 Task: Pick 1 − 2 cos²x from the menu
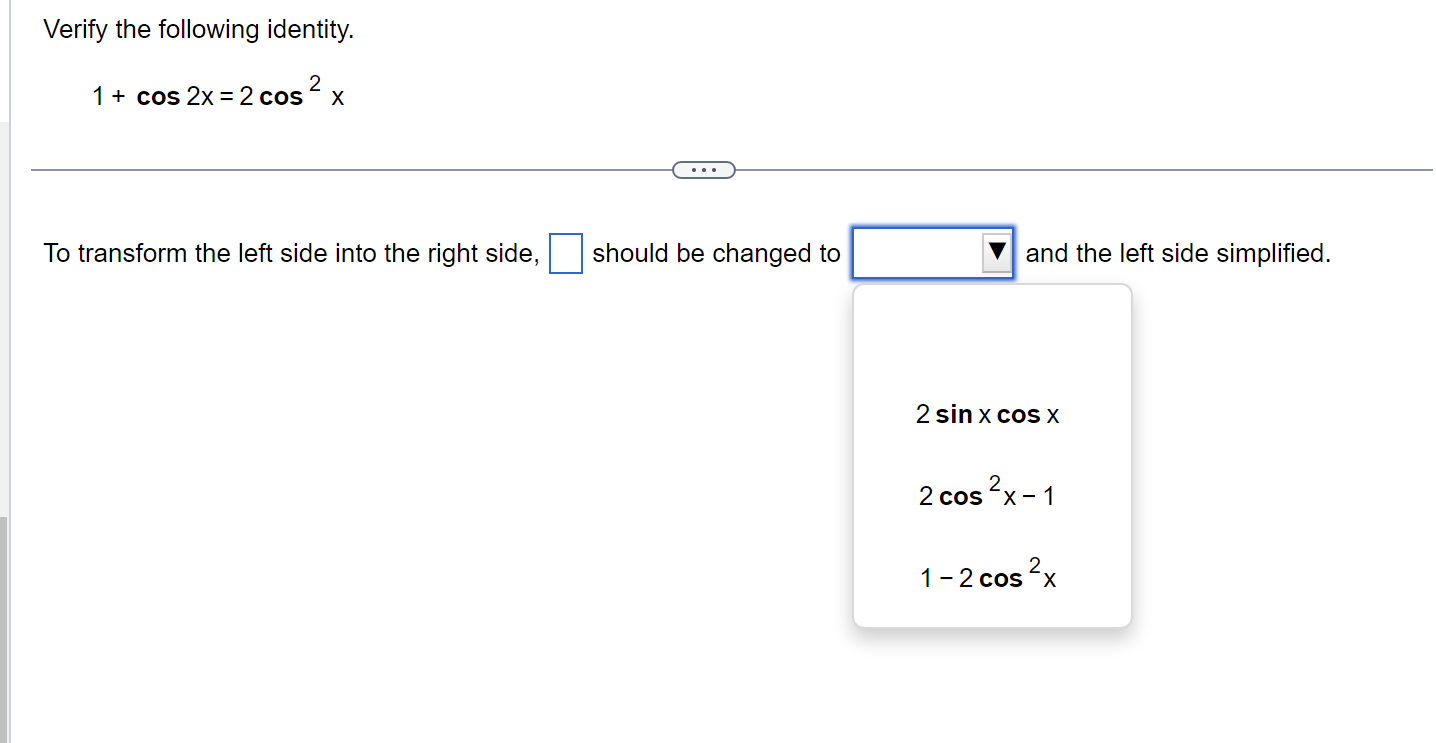click(987, 576)
